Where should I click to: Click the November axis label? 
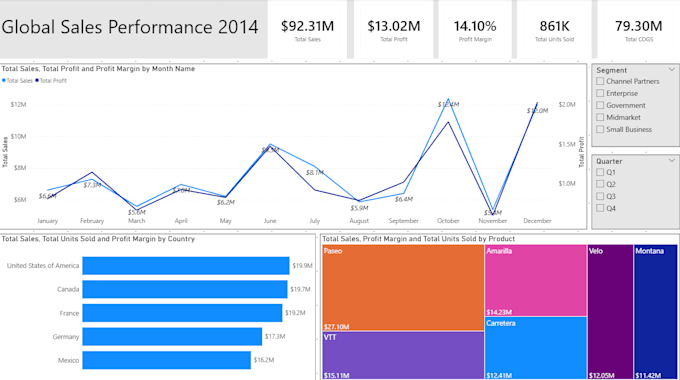493,221
